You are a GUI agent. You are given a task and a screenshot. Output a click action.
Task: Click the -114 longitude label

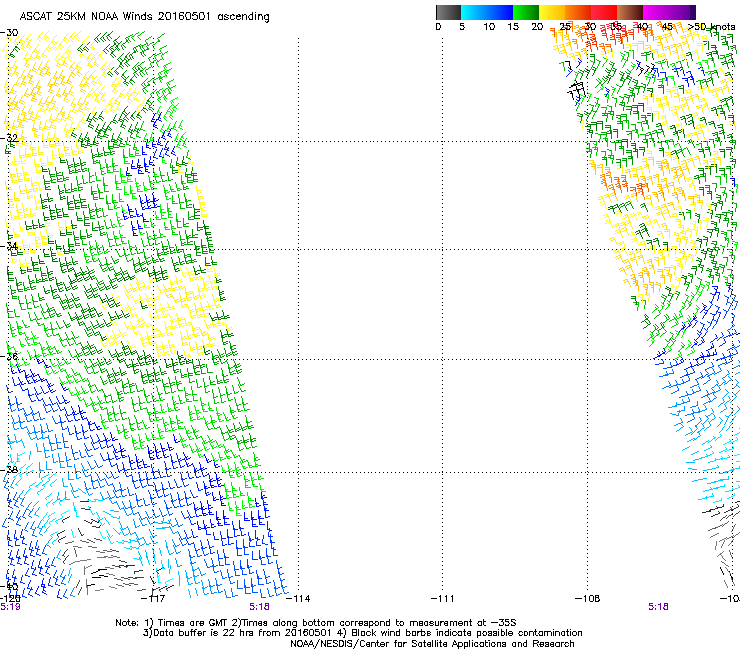tap(298, 599)
